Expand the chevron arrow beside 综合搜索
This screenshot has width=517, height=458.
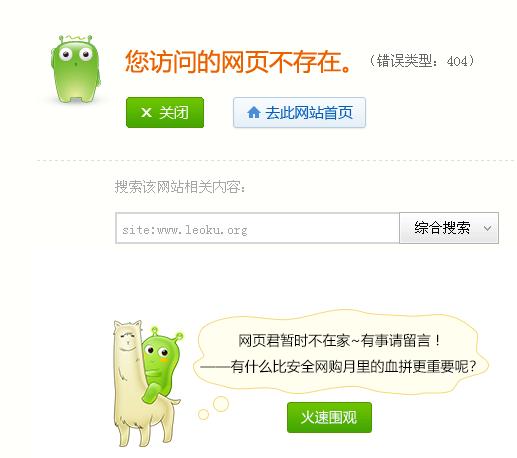pyautogui.click(x=487, y=228)
